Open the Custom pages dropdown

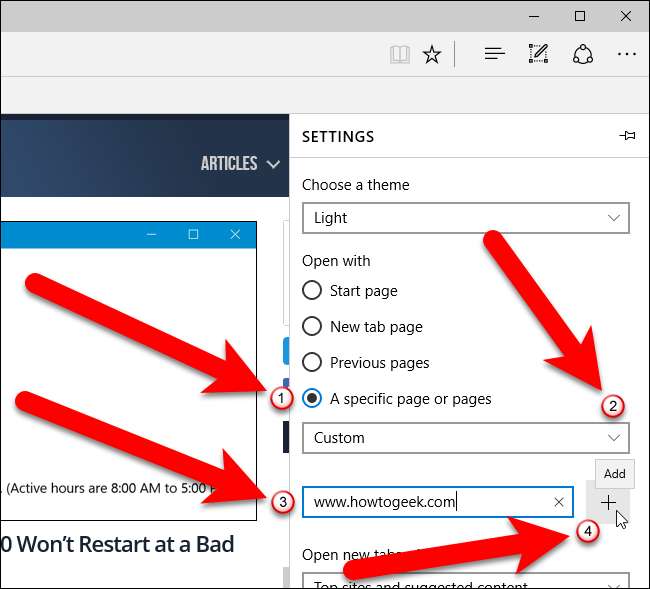coord(466,438)
